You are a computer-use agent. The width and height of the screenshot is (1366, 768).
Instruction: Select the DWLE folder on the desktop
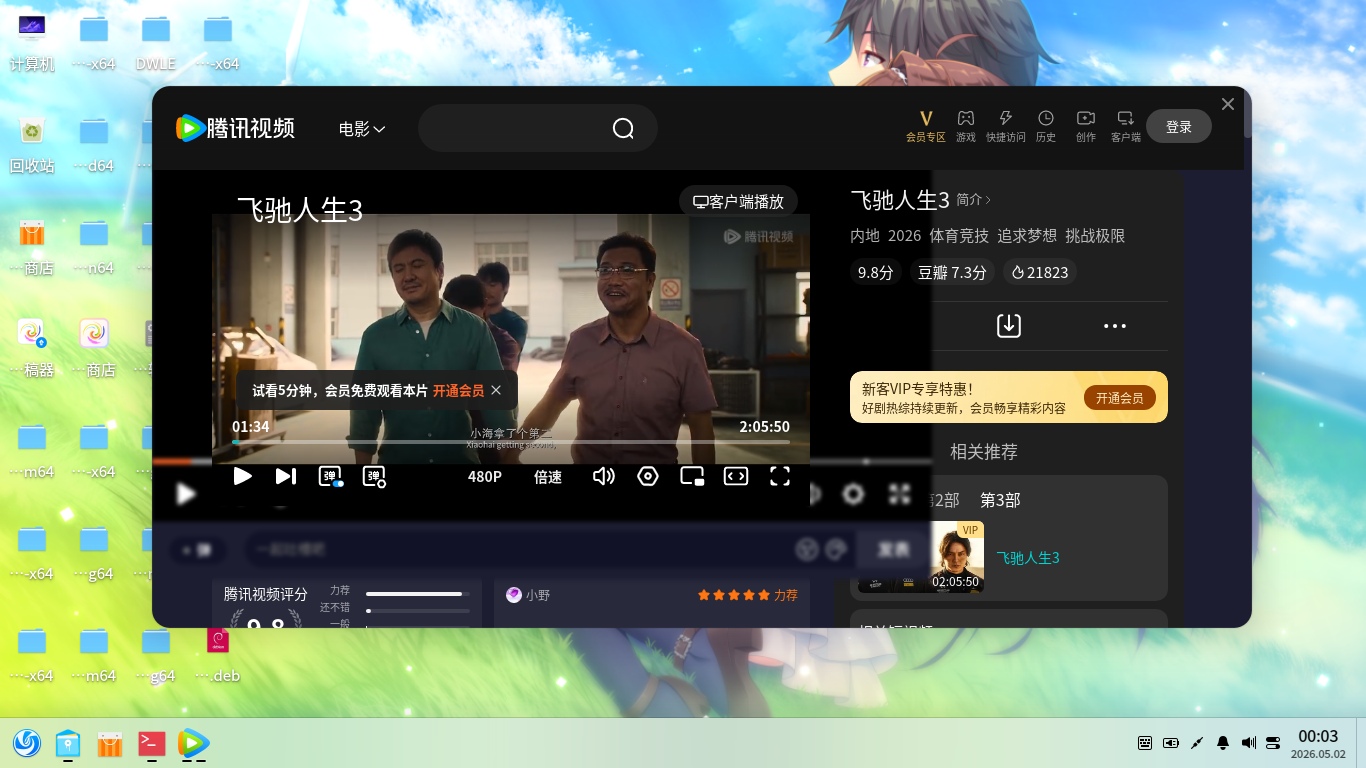[x=156, y=42]
